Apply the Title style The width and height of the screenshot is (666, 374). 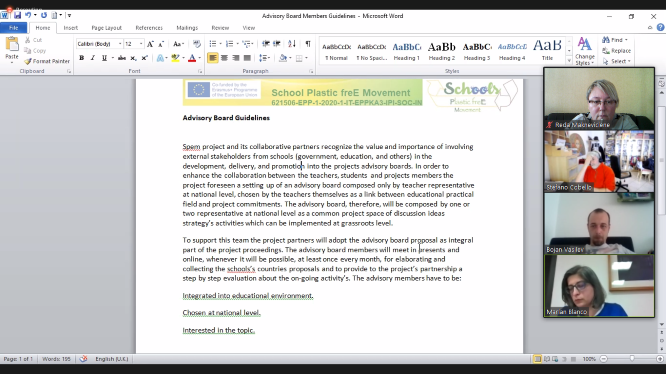547,51
